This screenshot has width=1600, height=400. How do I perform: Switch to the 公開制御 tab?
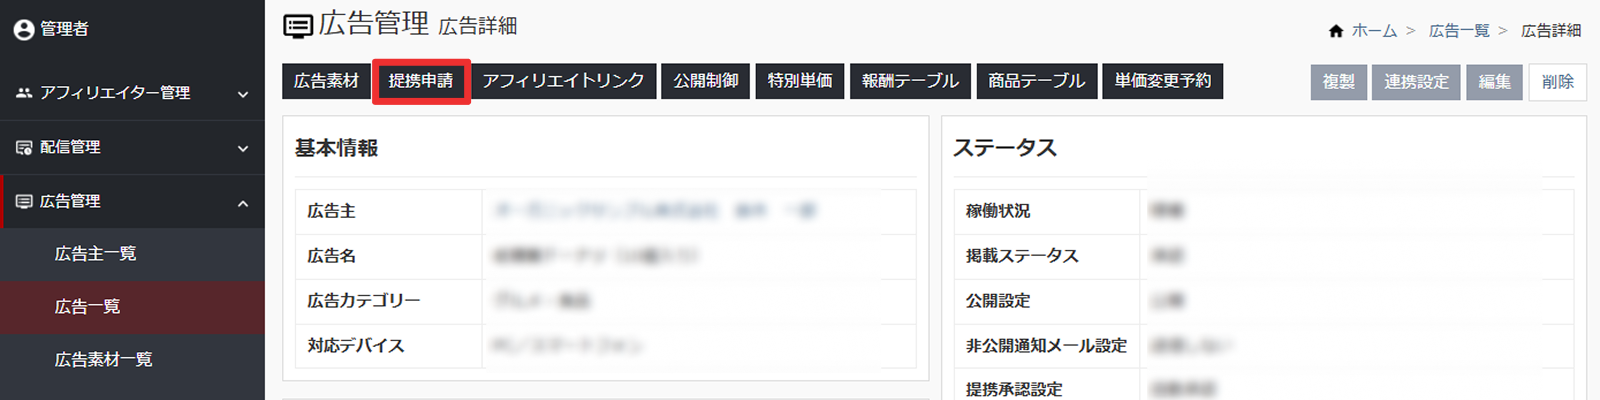coord(706,81)
